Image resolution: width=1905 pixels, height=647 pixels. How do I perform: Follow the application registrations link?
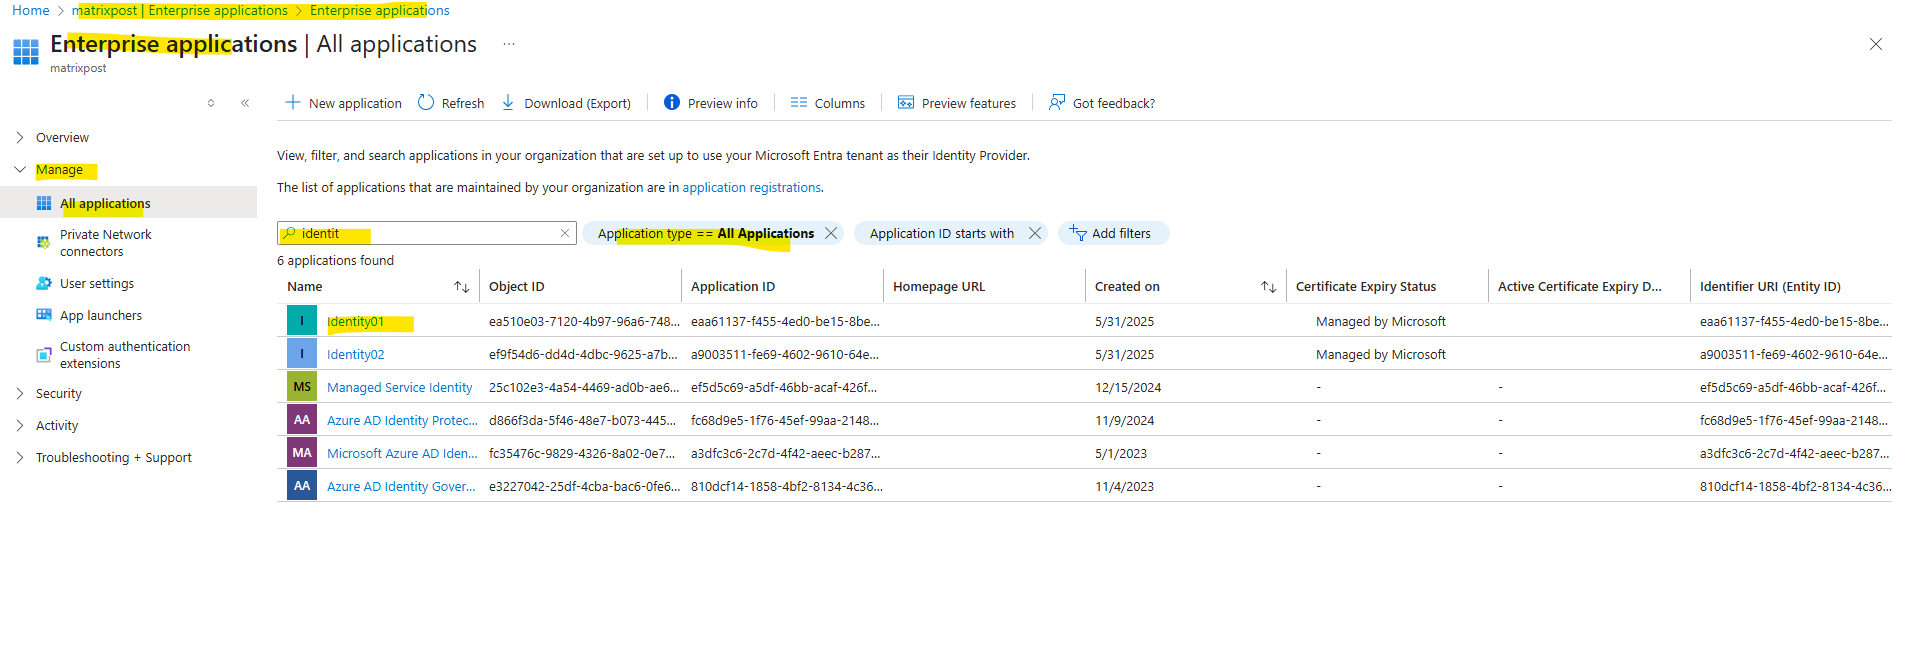point(751,187)
